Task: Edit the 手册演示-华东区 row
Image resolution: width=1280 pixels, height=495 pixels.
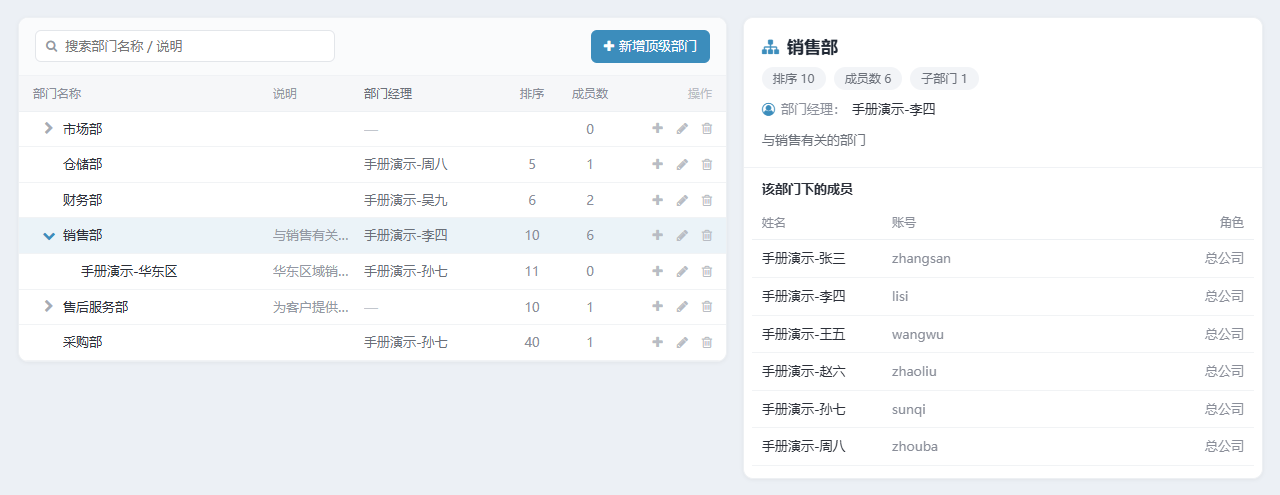Action: click(682, 271)
